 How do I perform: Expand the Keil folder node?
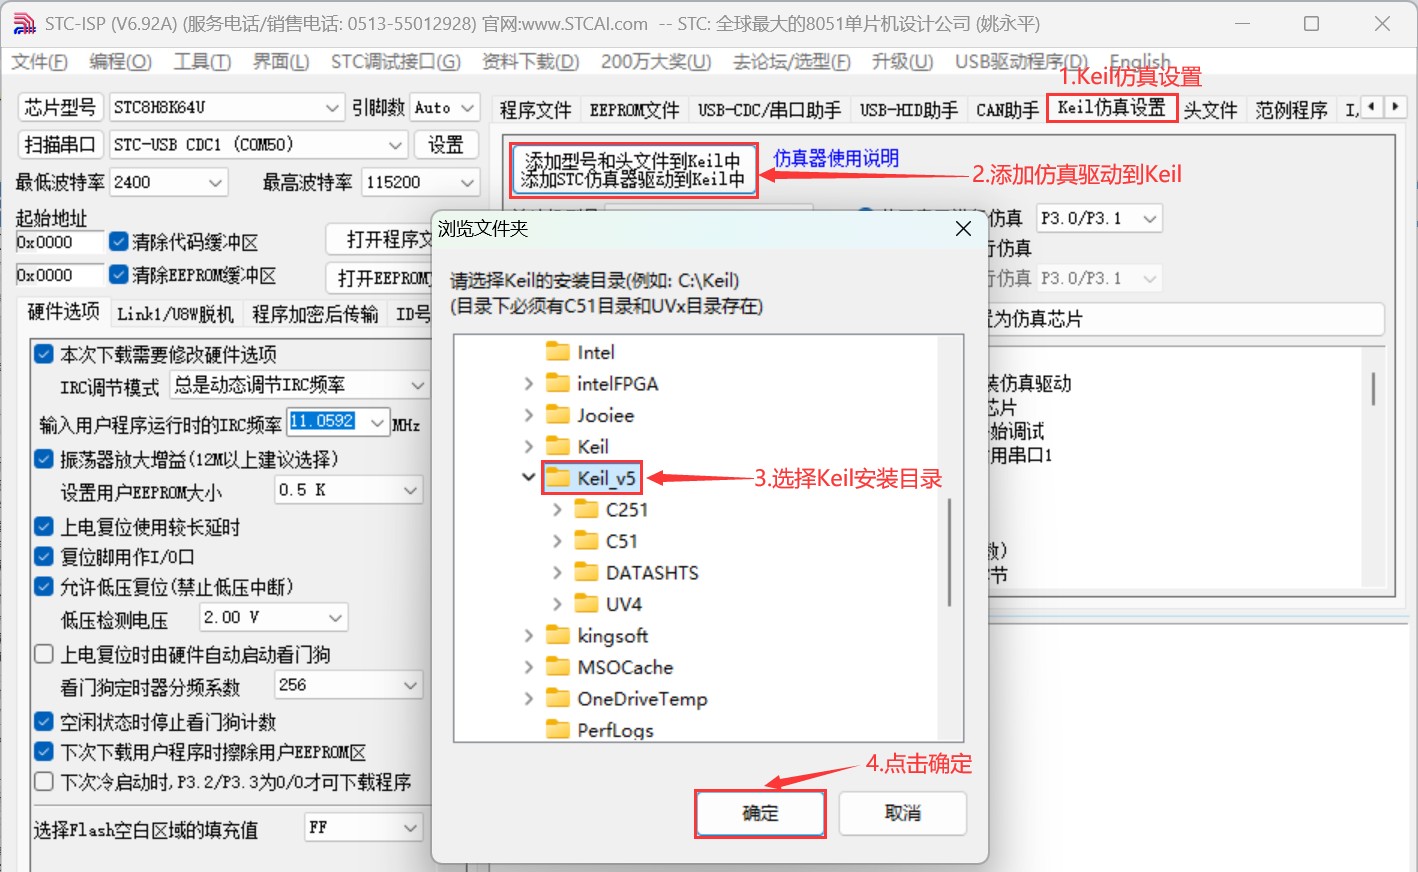click(x=529, y=446)
